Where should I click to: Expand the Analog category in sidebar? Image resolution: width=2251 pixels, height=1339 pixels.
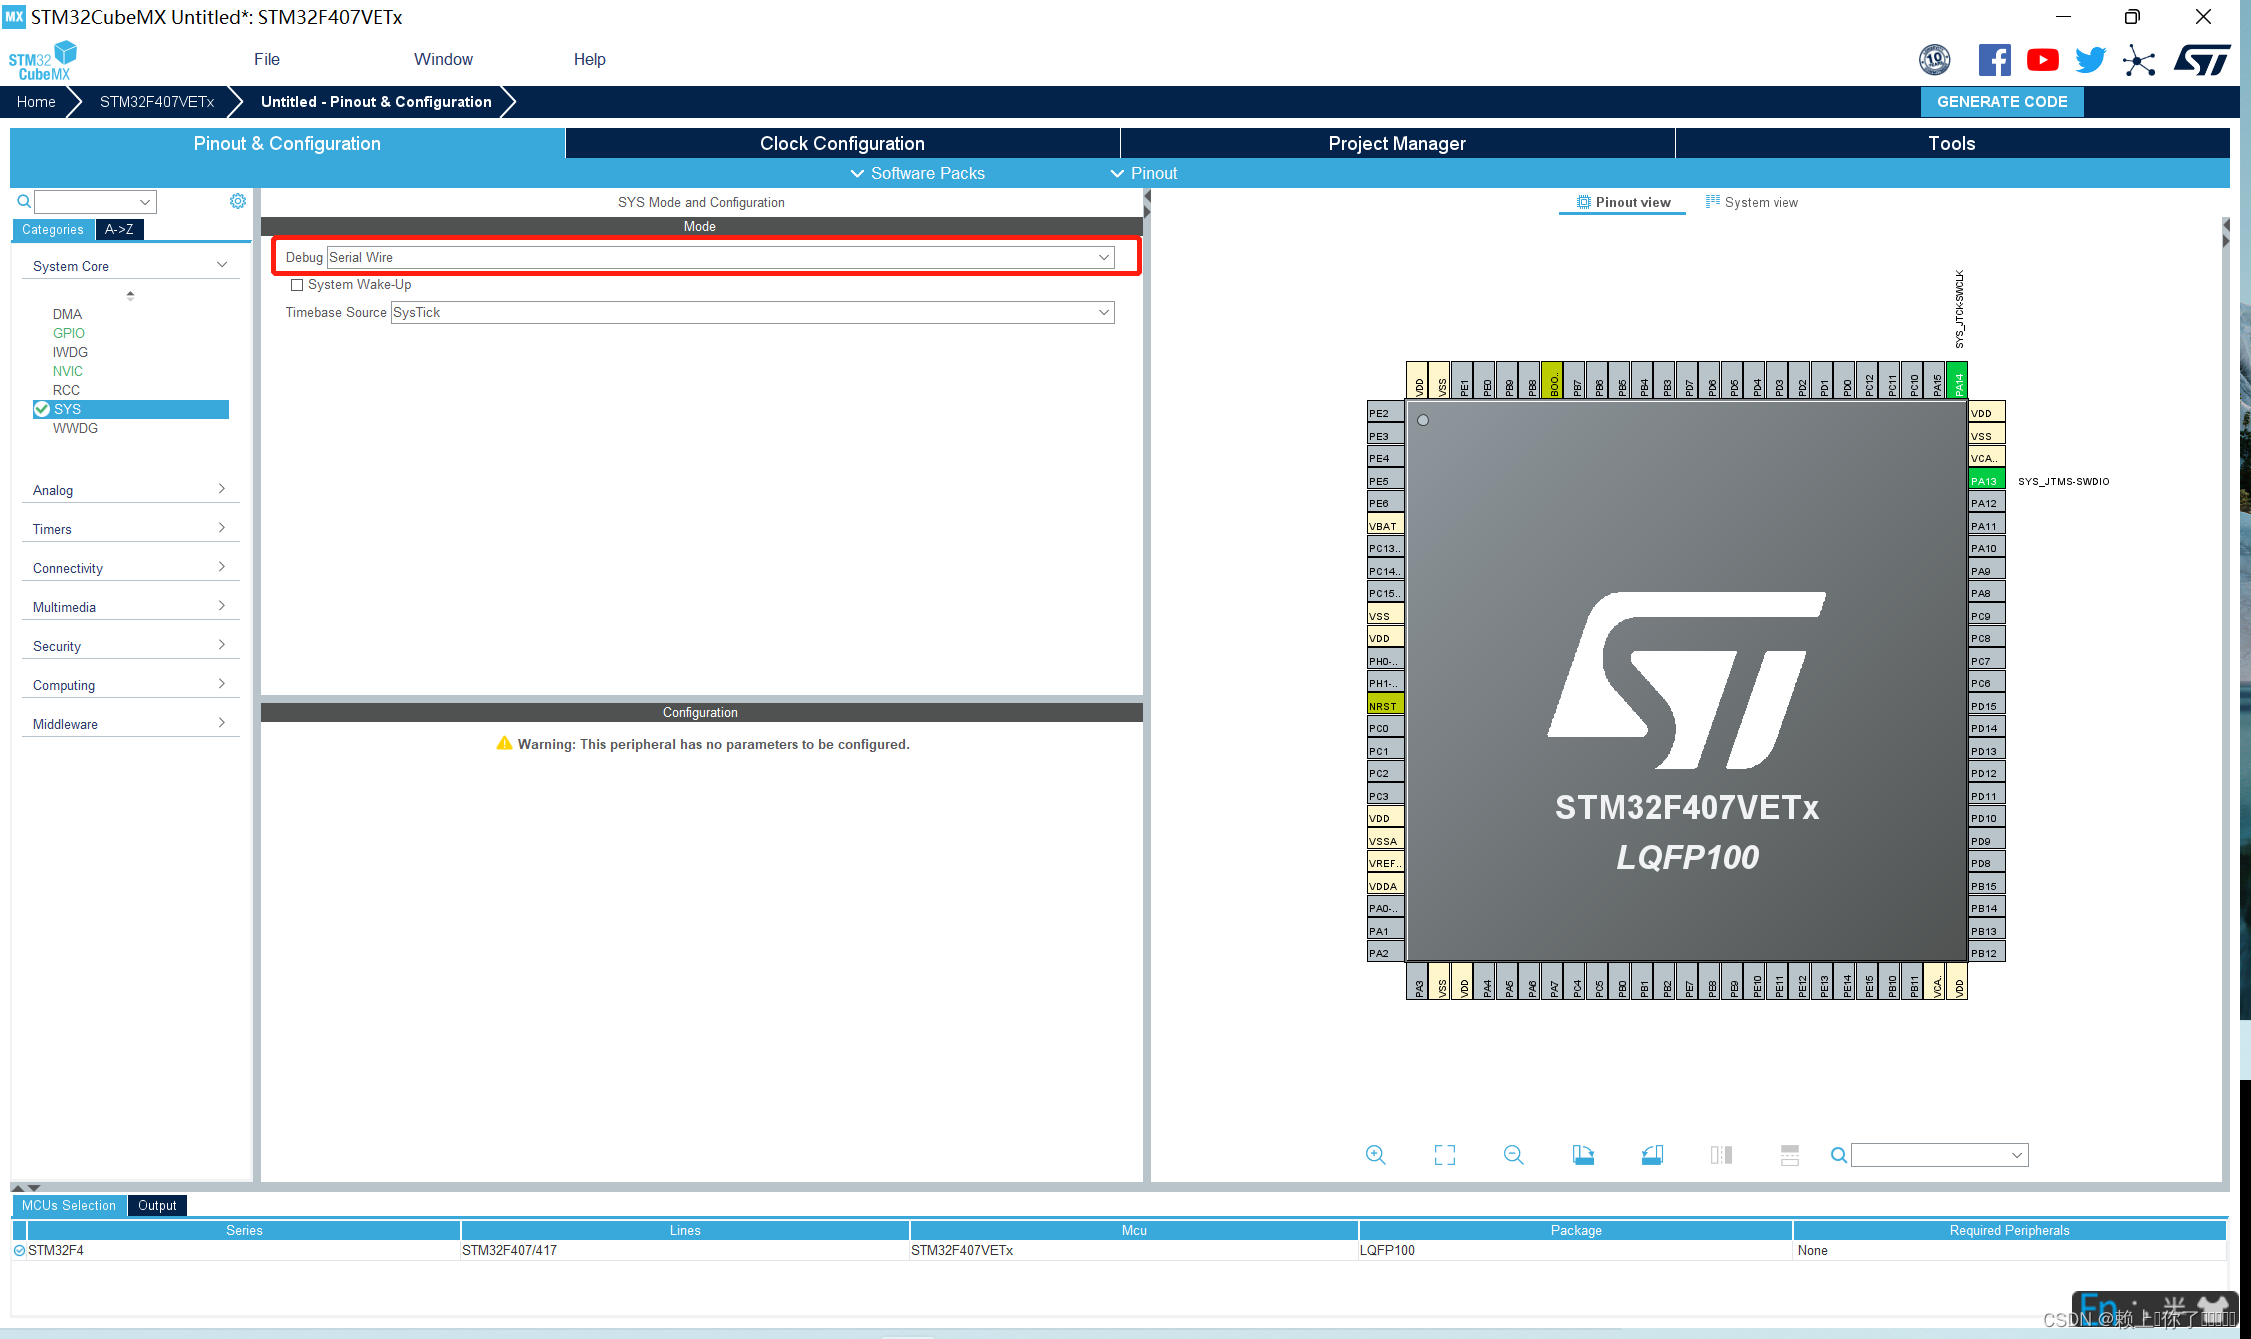(128, 488)
